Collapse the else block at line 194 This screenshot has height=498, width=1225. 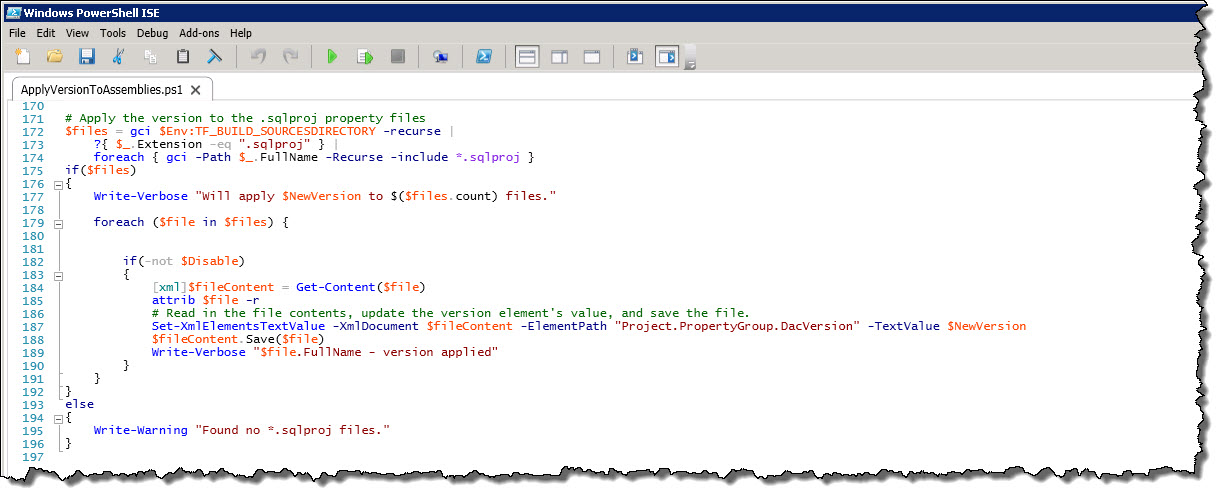point(57,418)
